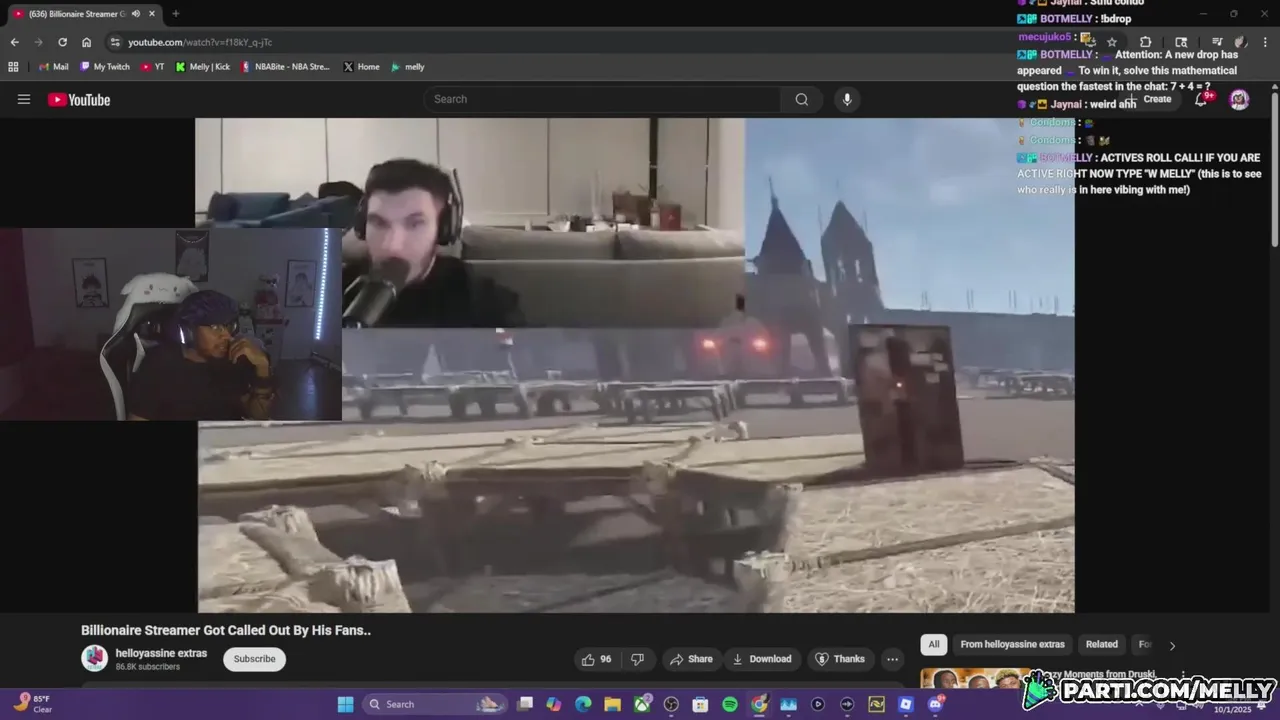Select the All filter chip

click(x=934, y=644)
